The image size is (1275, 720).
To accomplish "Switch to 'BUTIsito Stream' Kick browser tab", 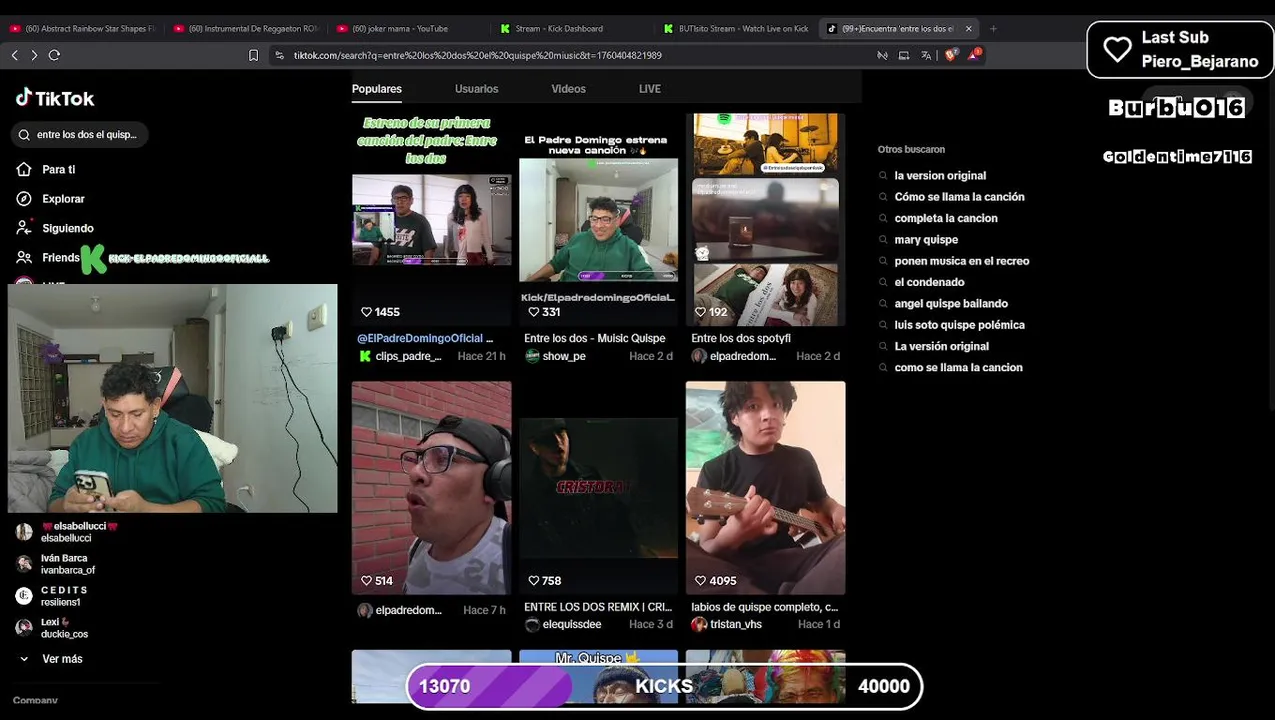I will [x=736, y=29].
